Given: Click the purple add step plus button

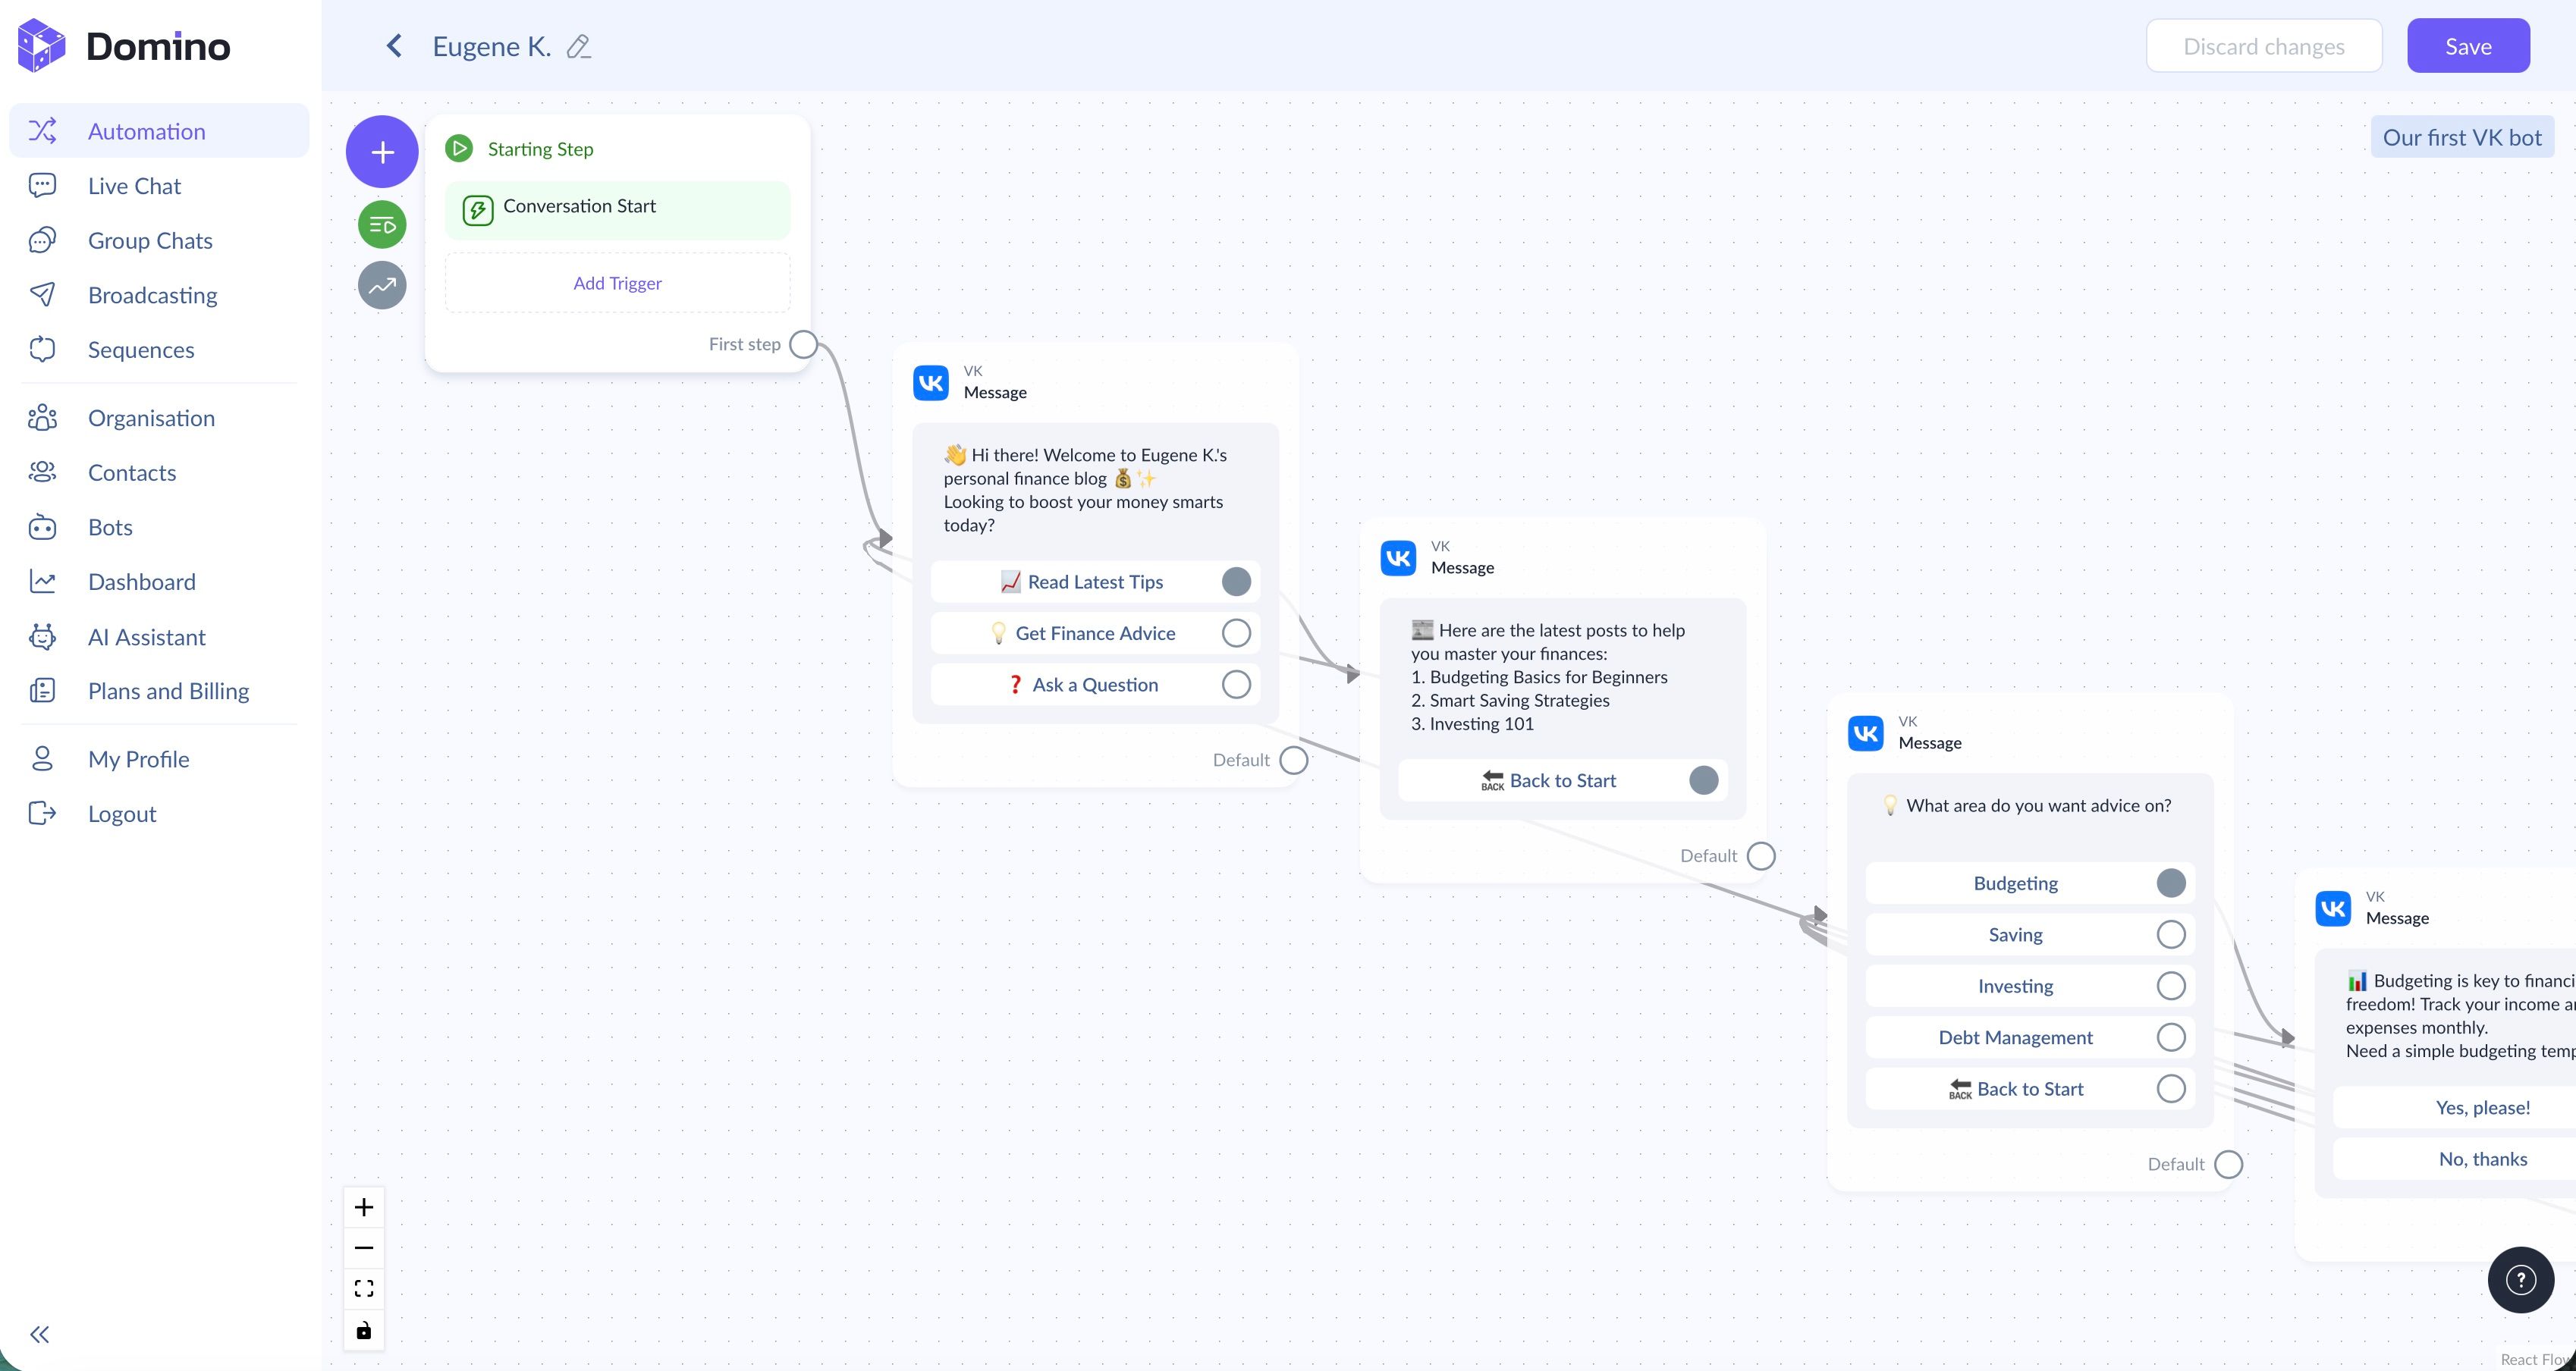Looking at the screenshot, I should (382, 152).
